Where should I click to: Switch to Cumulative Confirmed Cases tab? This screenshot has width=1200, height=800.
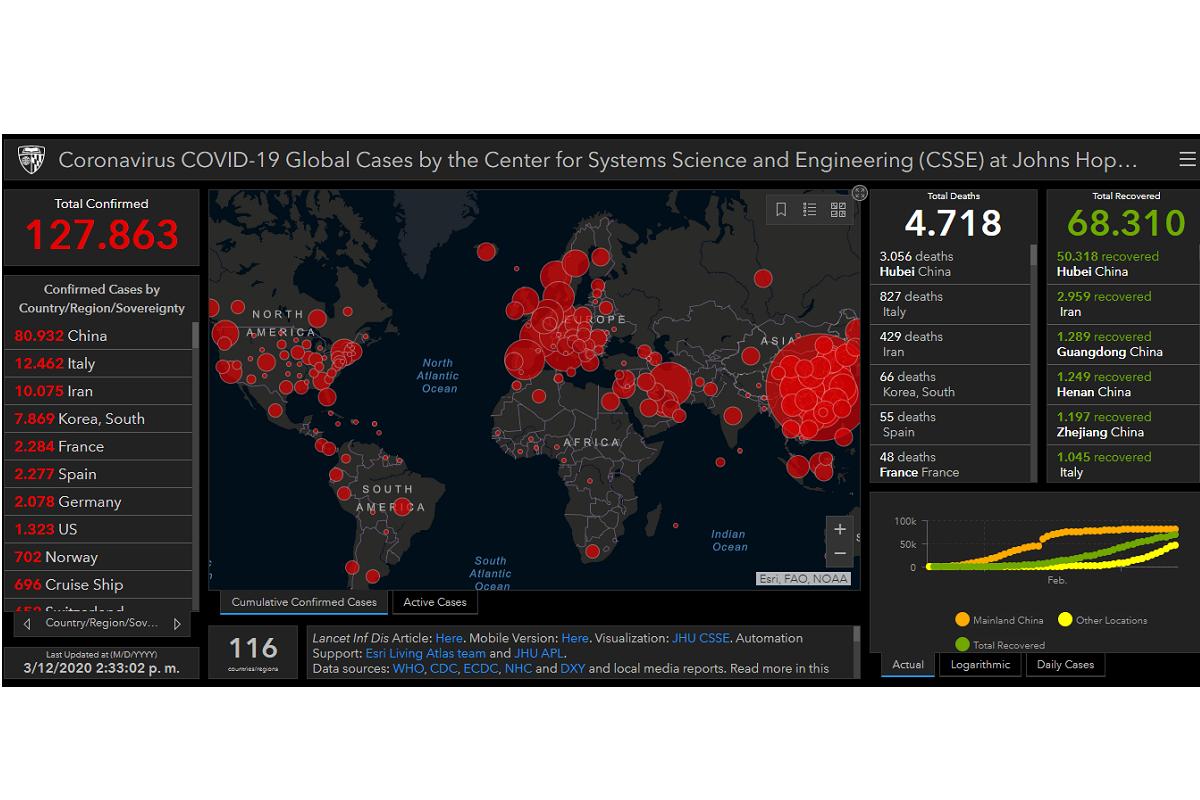pyautogui.click(x=304, y=602)
